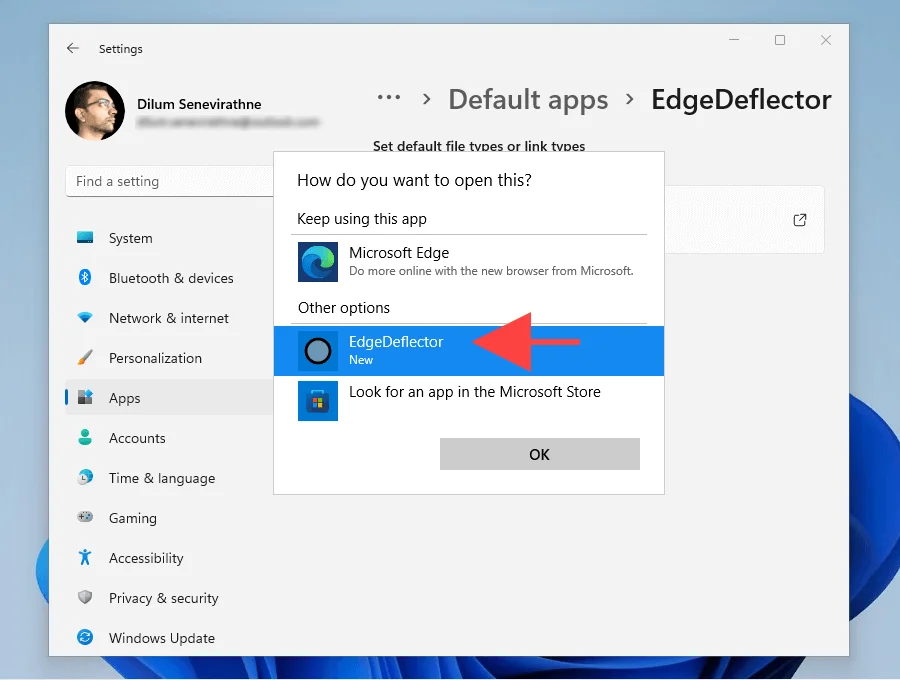Open Privacy & security category
This screenshot has width=900, height=680.
point(164,598)
